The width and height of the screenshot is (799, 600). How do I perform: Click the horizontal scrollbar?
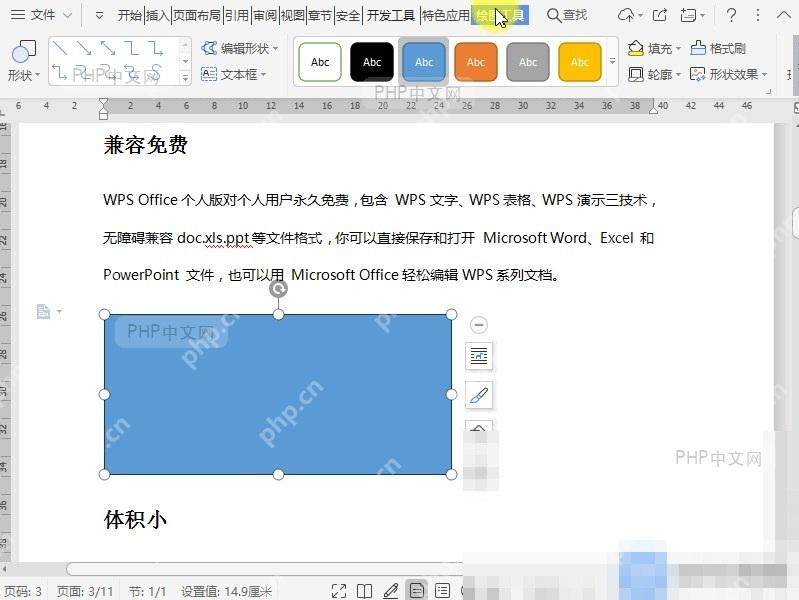tap(265, 569)
